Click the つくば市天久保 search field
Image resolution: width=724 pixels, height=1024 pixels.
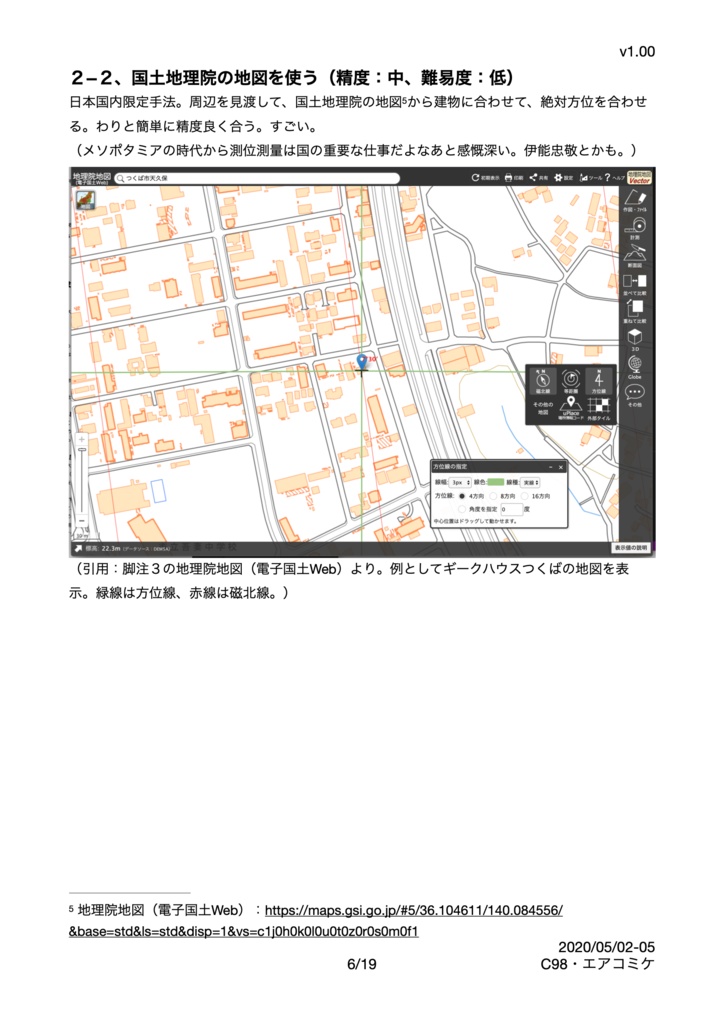point(257,178)
